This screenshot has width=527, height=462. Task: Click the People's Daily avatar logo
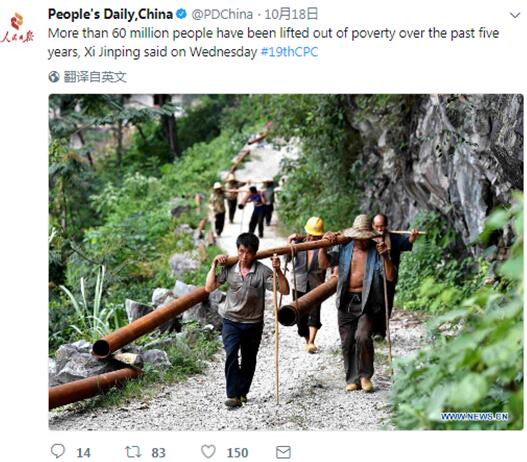click(x=17, y=28)
